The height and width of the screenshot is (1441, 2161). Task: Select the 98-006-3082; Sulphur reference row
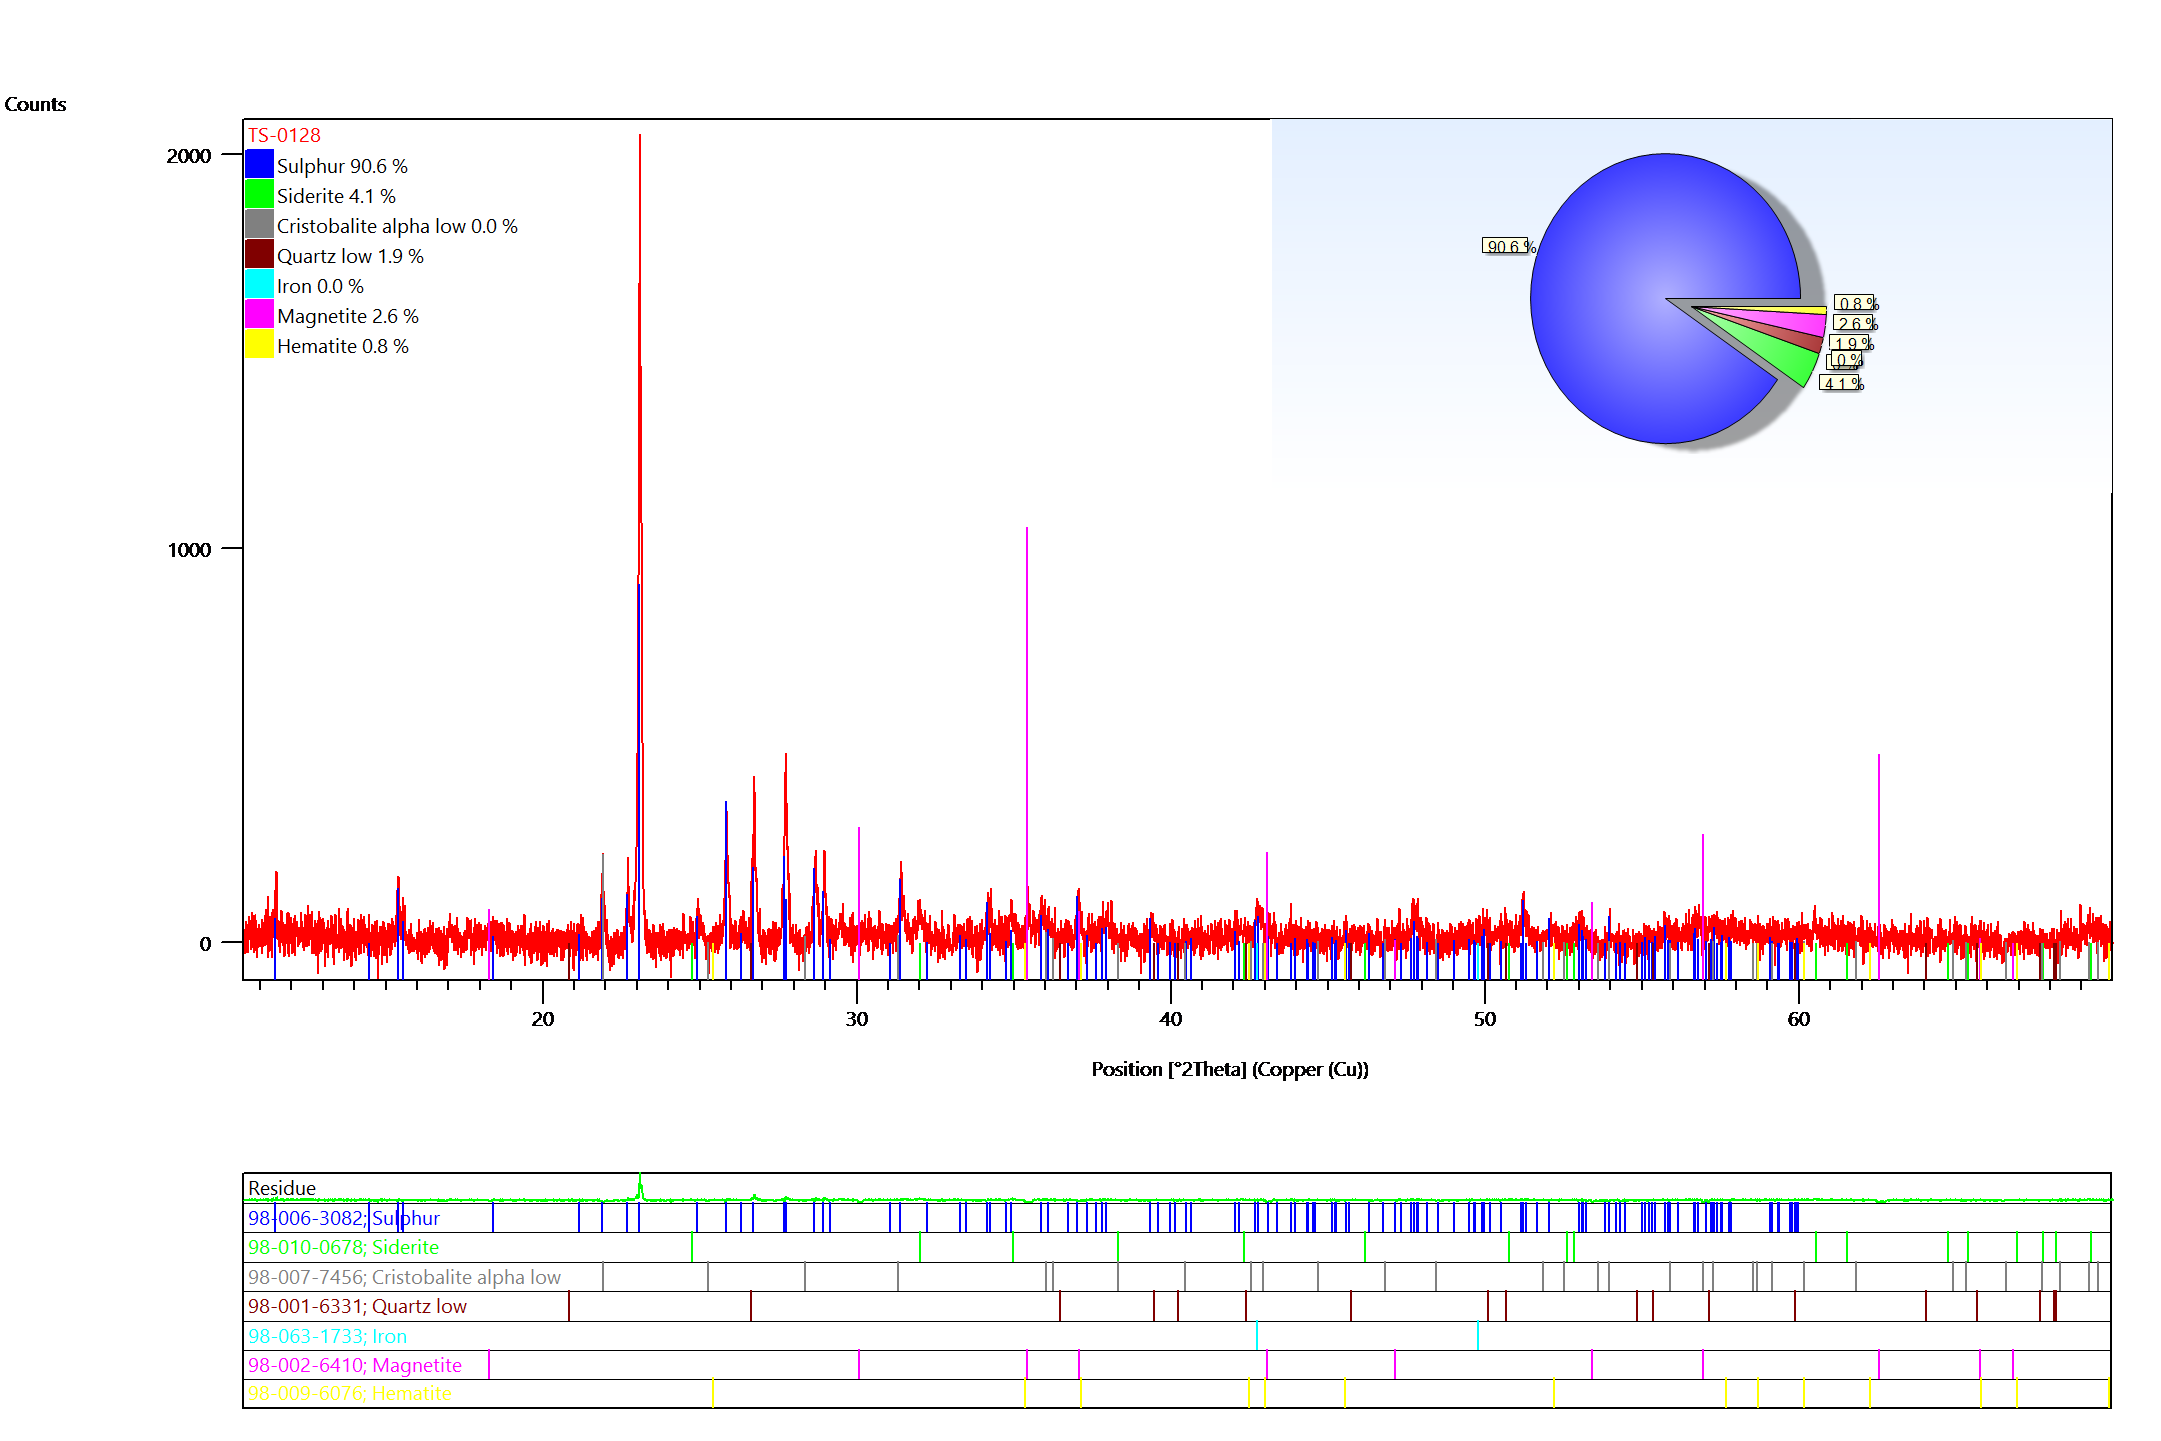point(344,1218)
